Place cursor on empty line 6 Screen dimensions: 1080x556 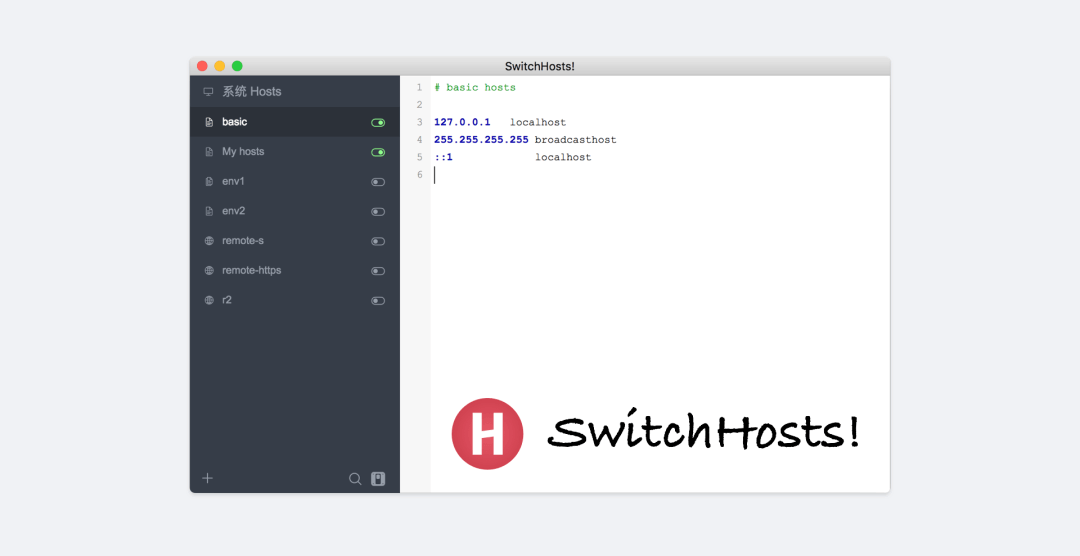coord(660,175)
